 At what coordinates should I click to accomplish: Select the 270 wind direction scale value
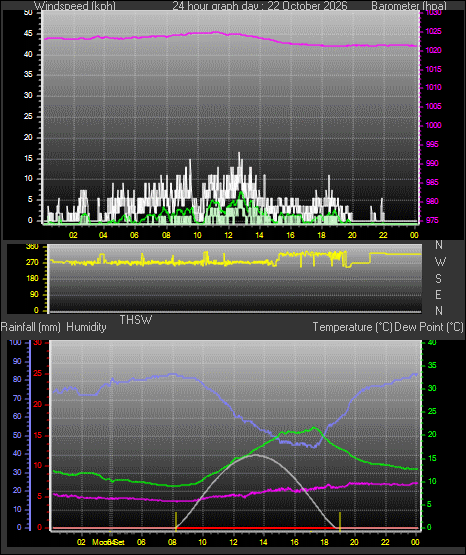tap(33, 263)
